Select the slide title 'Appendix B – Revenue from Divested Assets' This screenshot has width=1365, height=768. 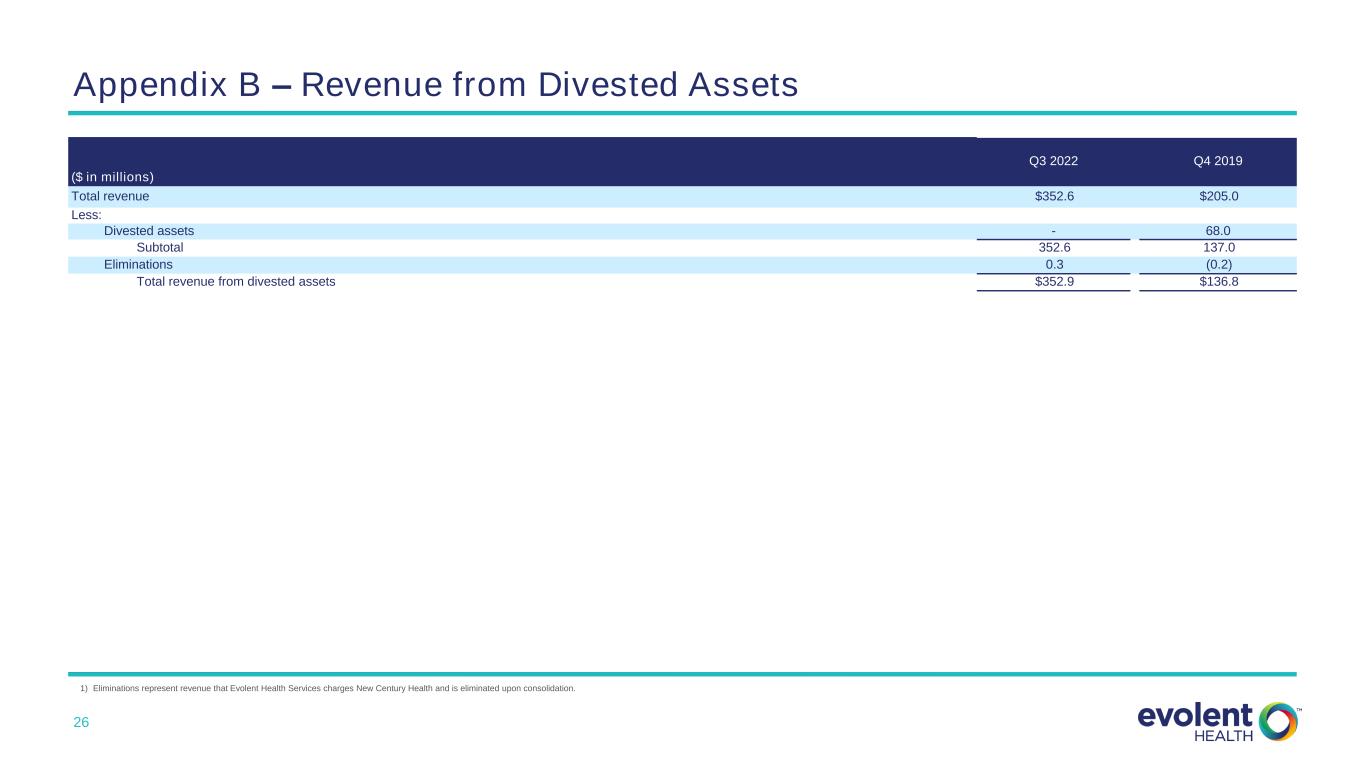436,87
